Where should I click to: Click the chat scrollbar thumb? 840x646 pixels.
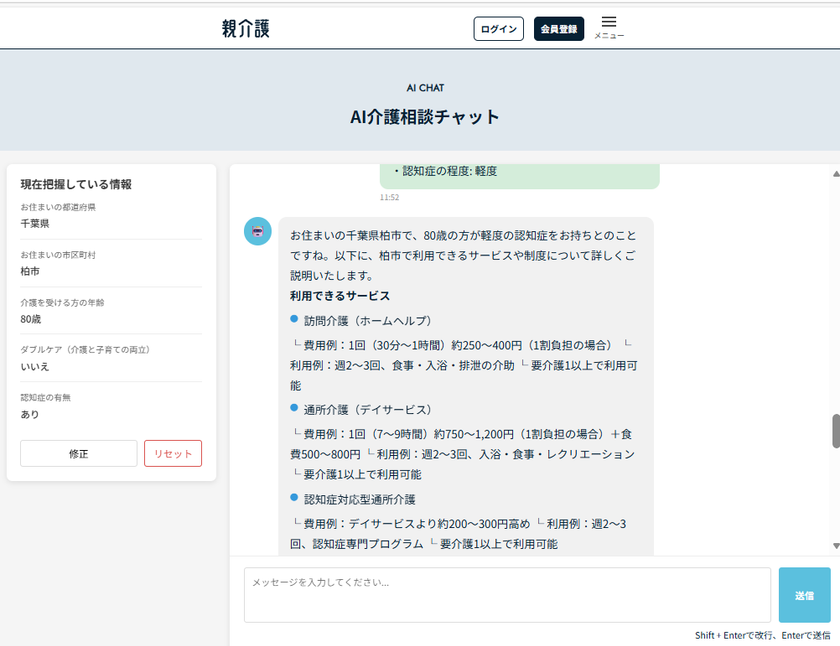click(x=835, y=431)
